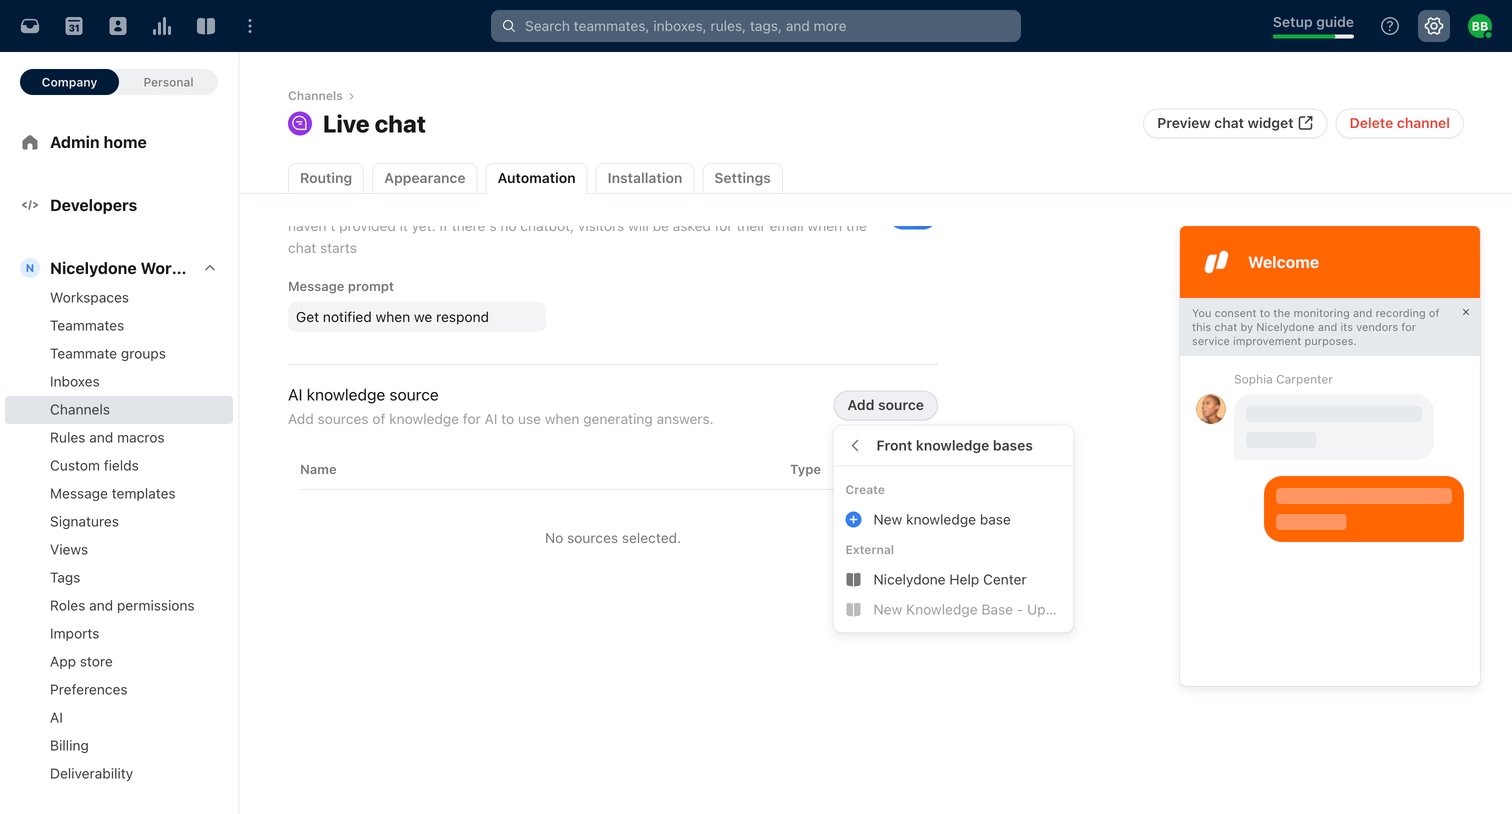This screenshot has width=1512, height=814.
Task: Open the Setup guide link
Action: click(1313, 22)
